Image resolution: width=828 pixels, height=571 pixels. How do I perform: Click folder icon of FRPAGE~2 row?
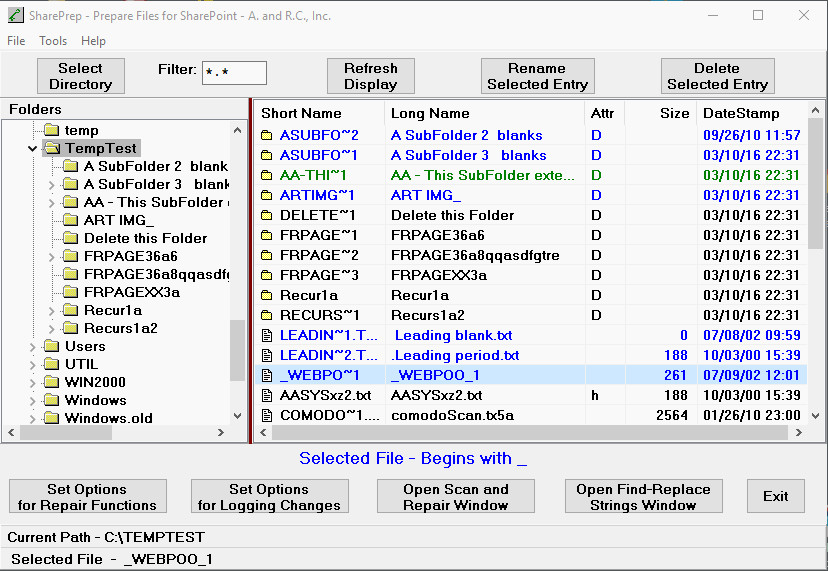click(267, 256)
